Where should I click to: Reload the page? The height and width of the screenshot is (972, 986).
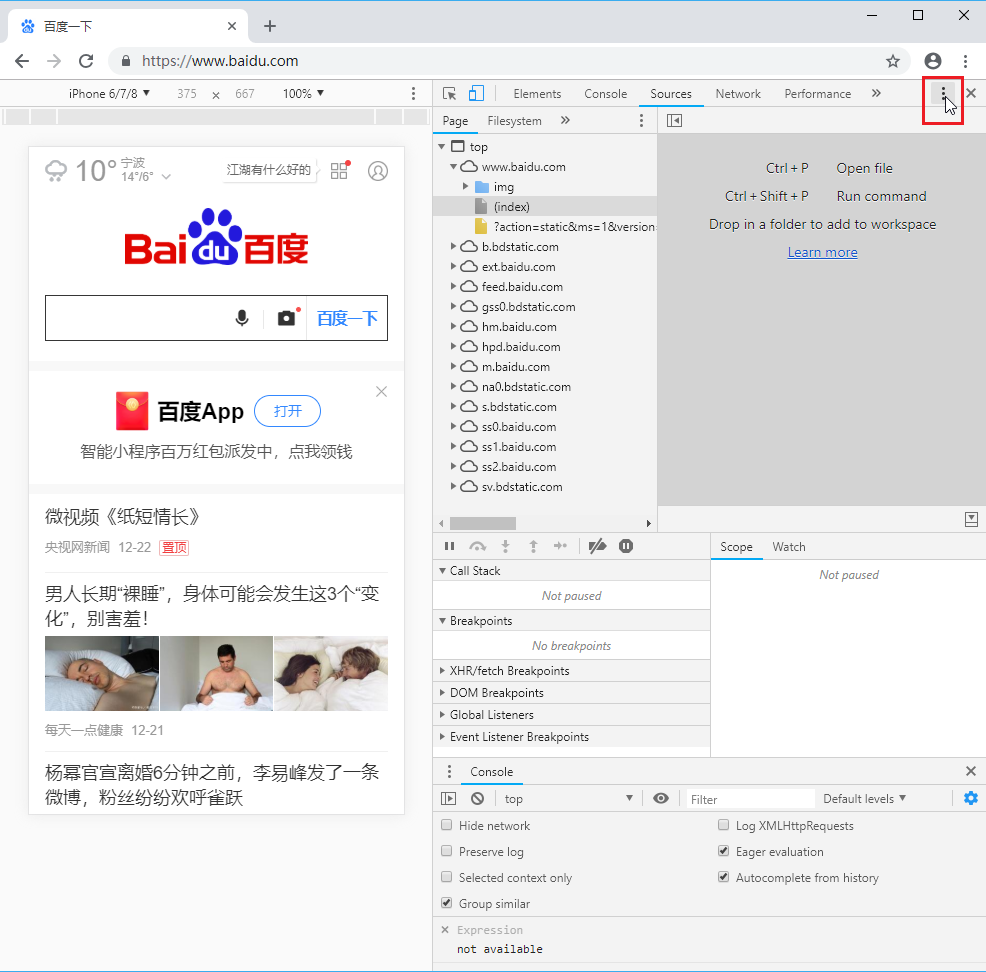tap(86, 61)
